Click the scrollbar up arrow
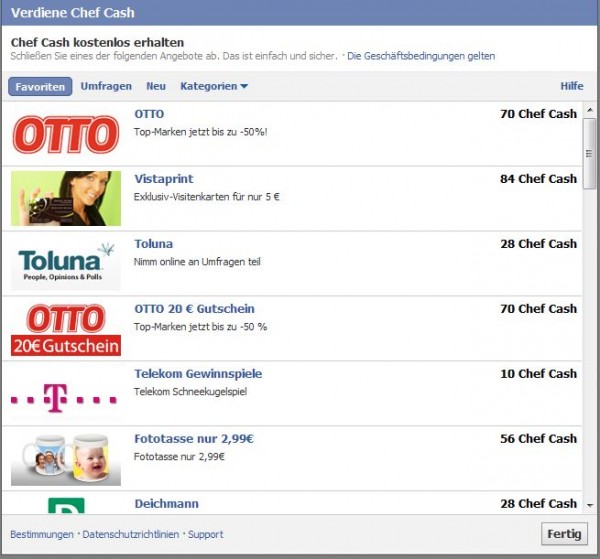This screenshot has width=600, height=559. pyautogui.click(x=589, y=109)
